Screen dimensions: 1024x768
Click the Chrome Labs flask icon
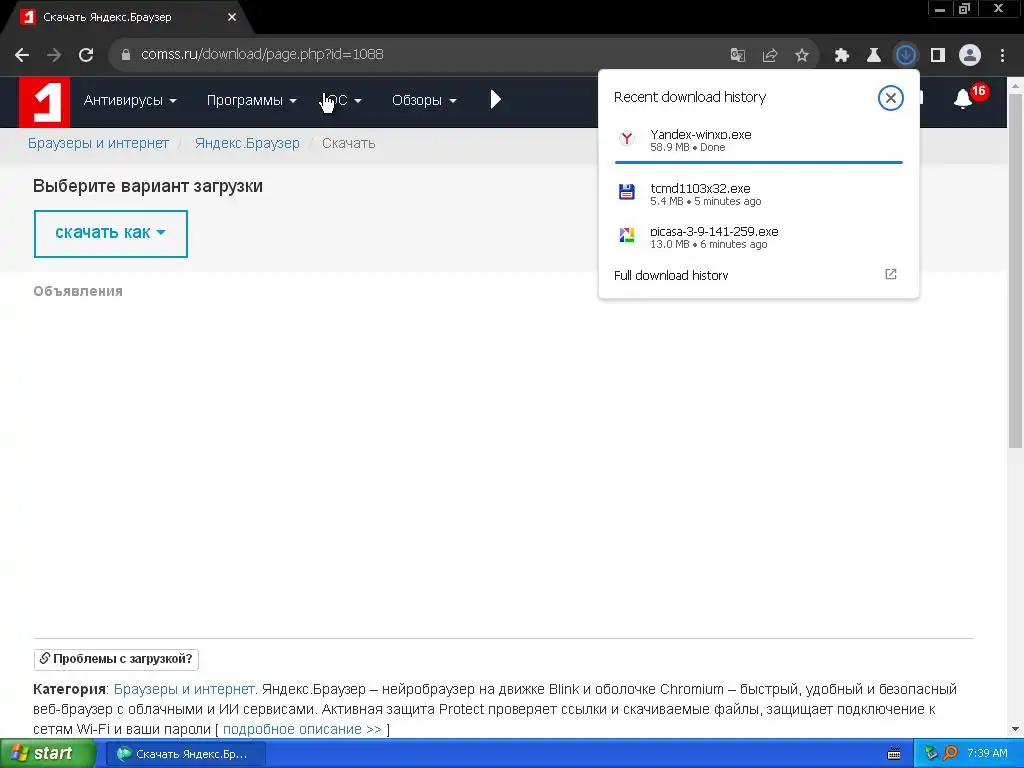(873, 55)
